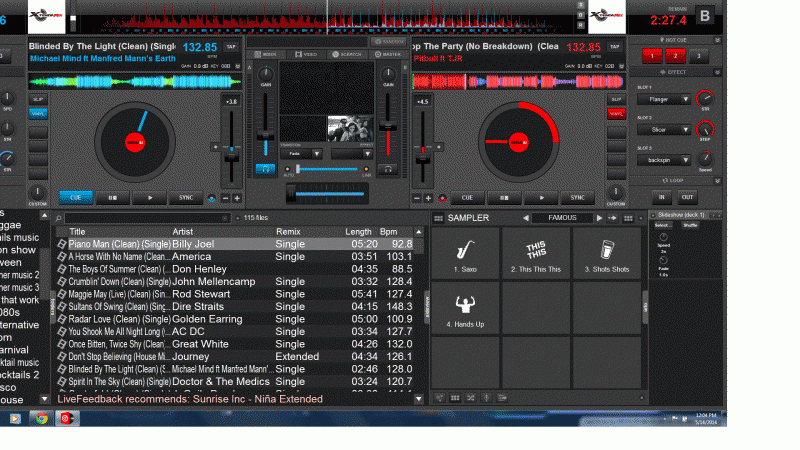Open the FAMOUS sampler bank selector
800x450 pixels.
tap(562, 218)
